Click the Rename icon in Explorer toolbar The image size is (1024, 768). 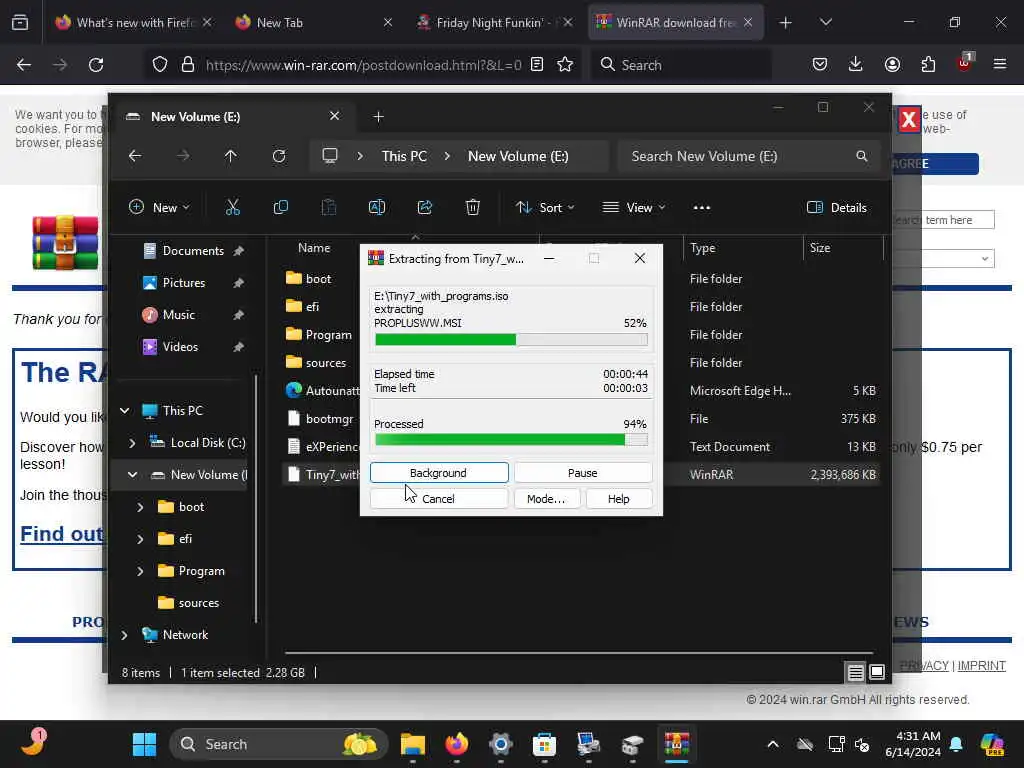[x=377, y=208]
